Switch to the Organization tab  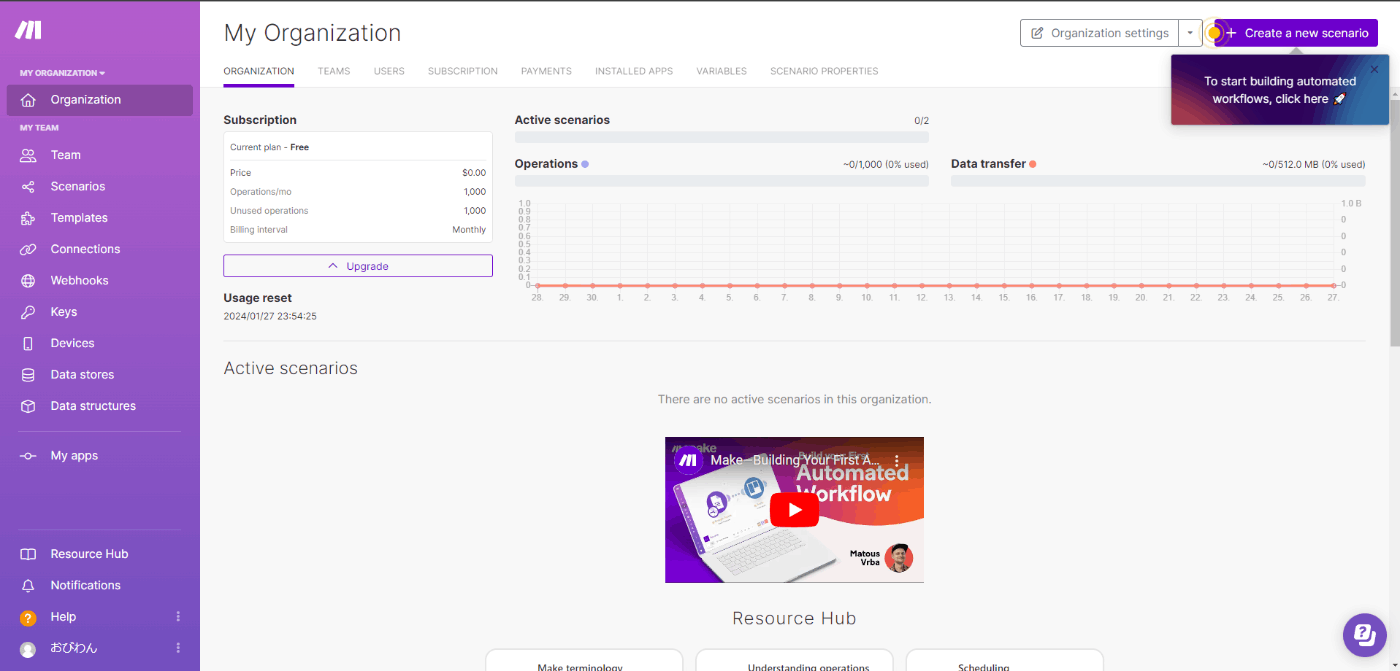[259, 72]
